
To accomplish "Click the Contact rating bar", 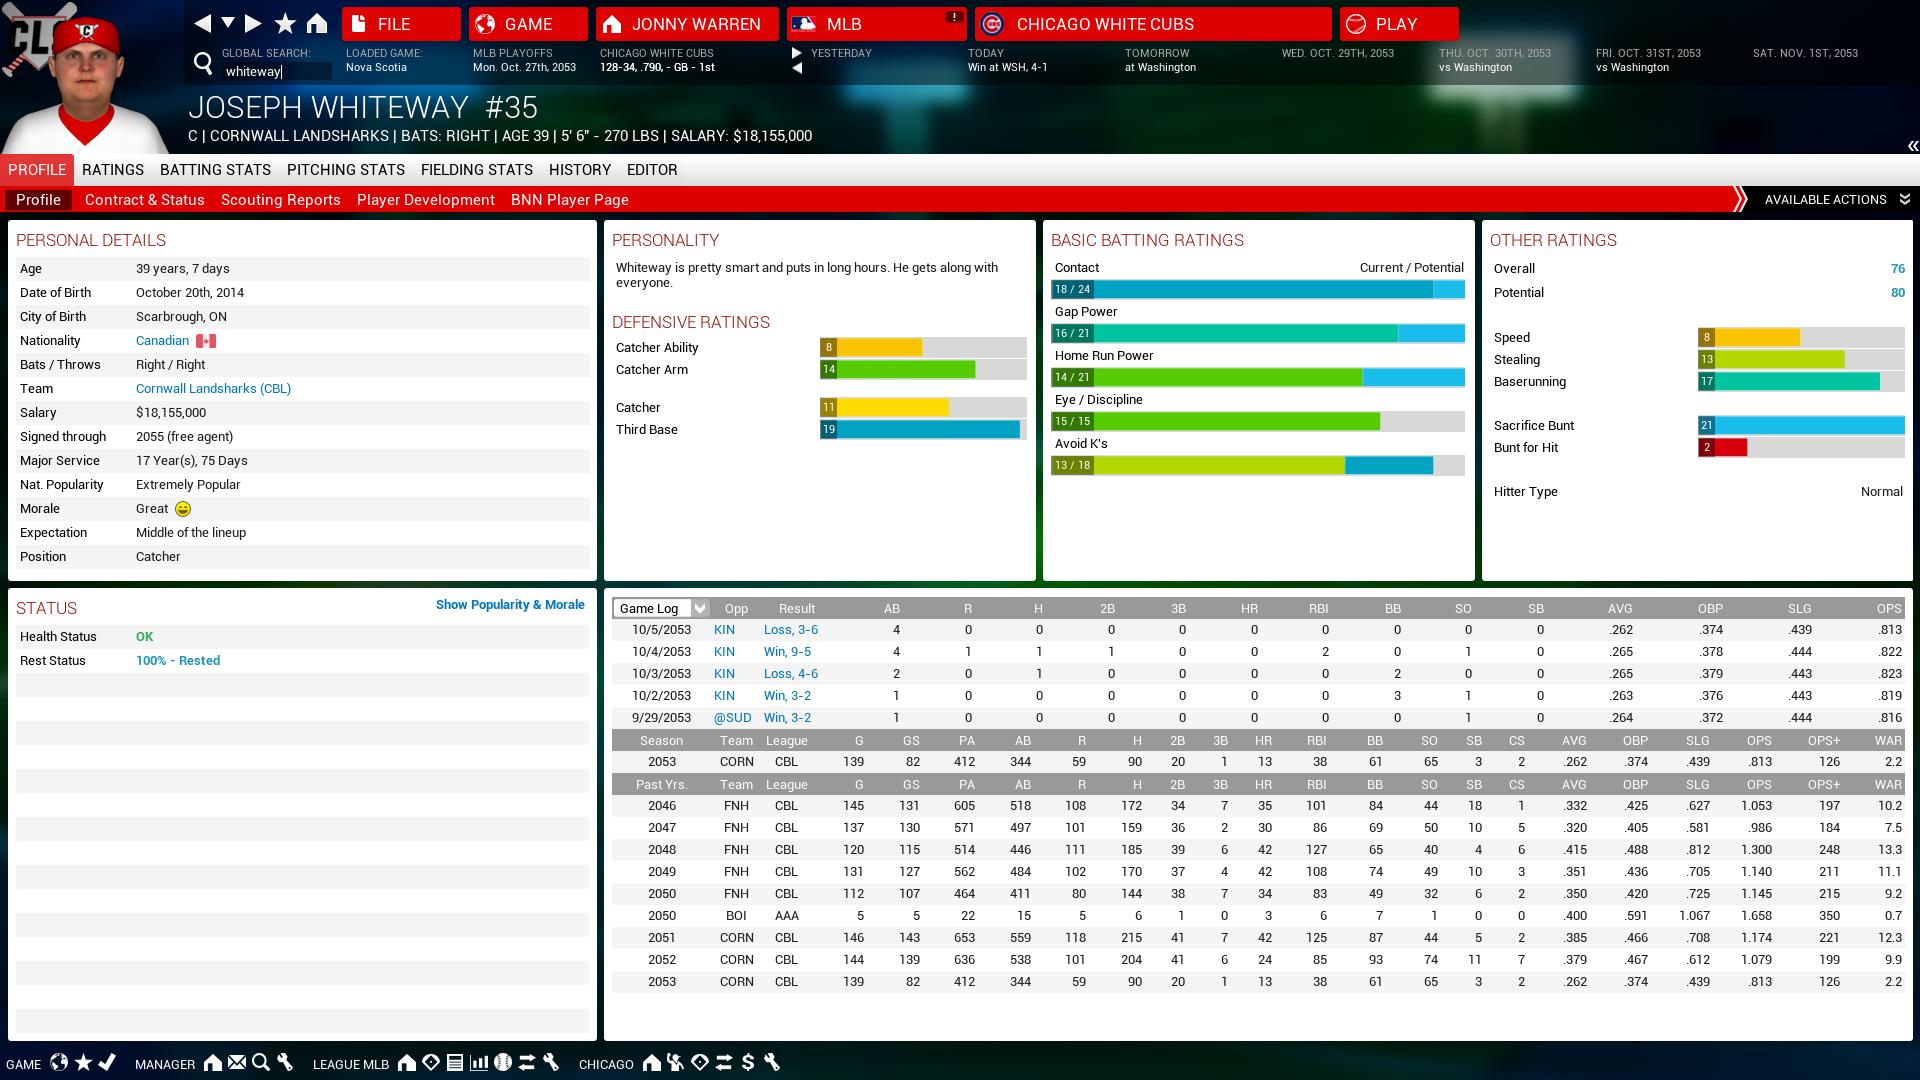I will [x=1257, y=290].
